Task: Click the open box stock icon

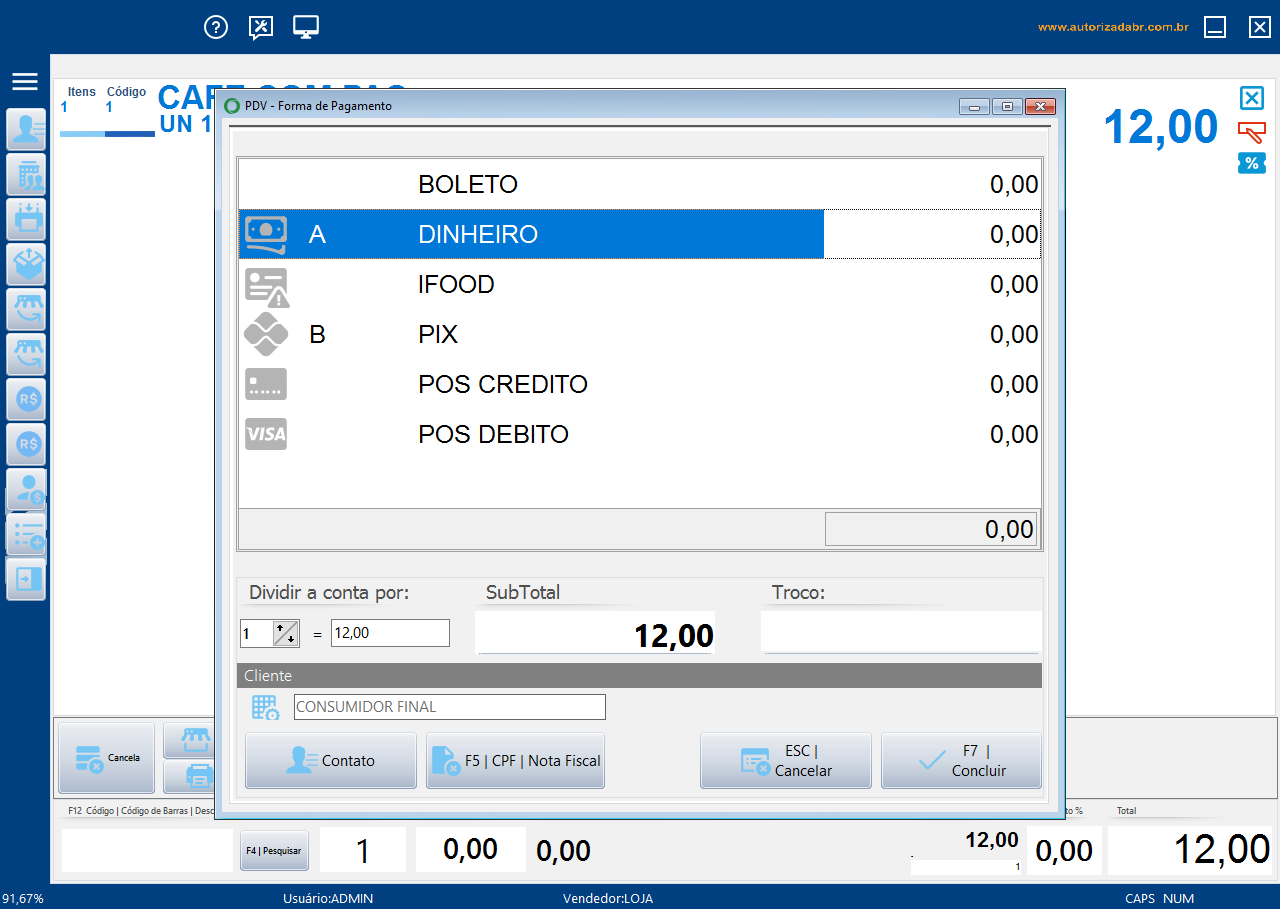Action: click(x=26, y=264)
